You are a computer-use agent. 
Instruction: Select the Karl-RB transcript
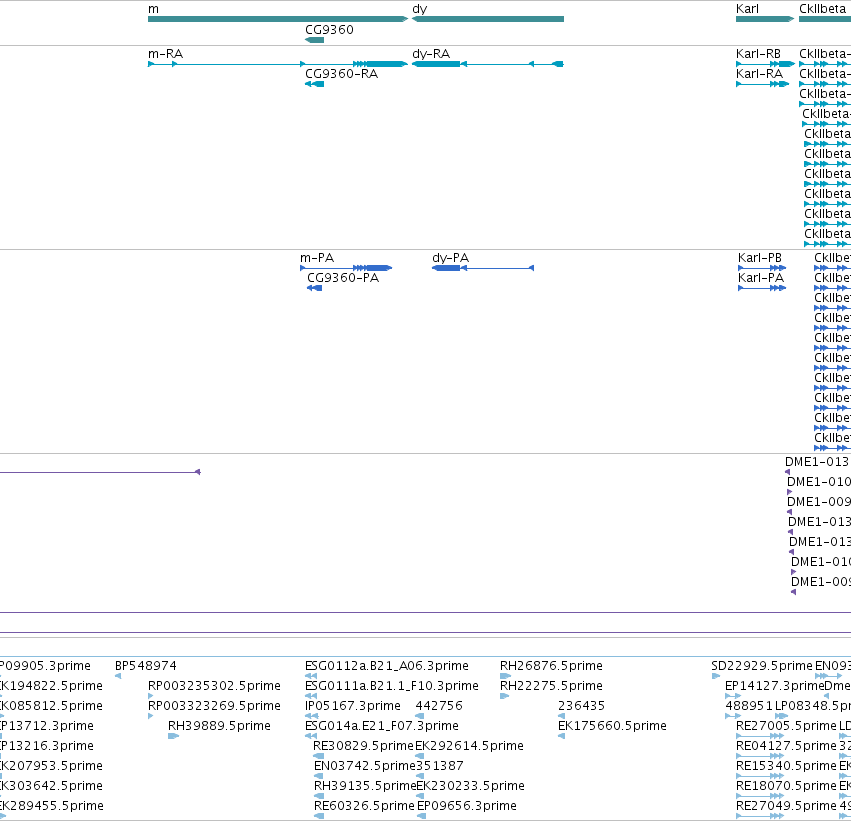(x=765, y=64)
